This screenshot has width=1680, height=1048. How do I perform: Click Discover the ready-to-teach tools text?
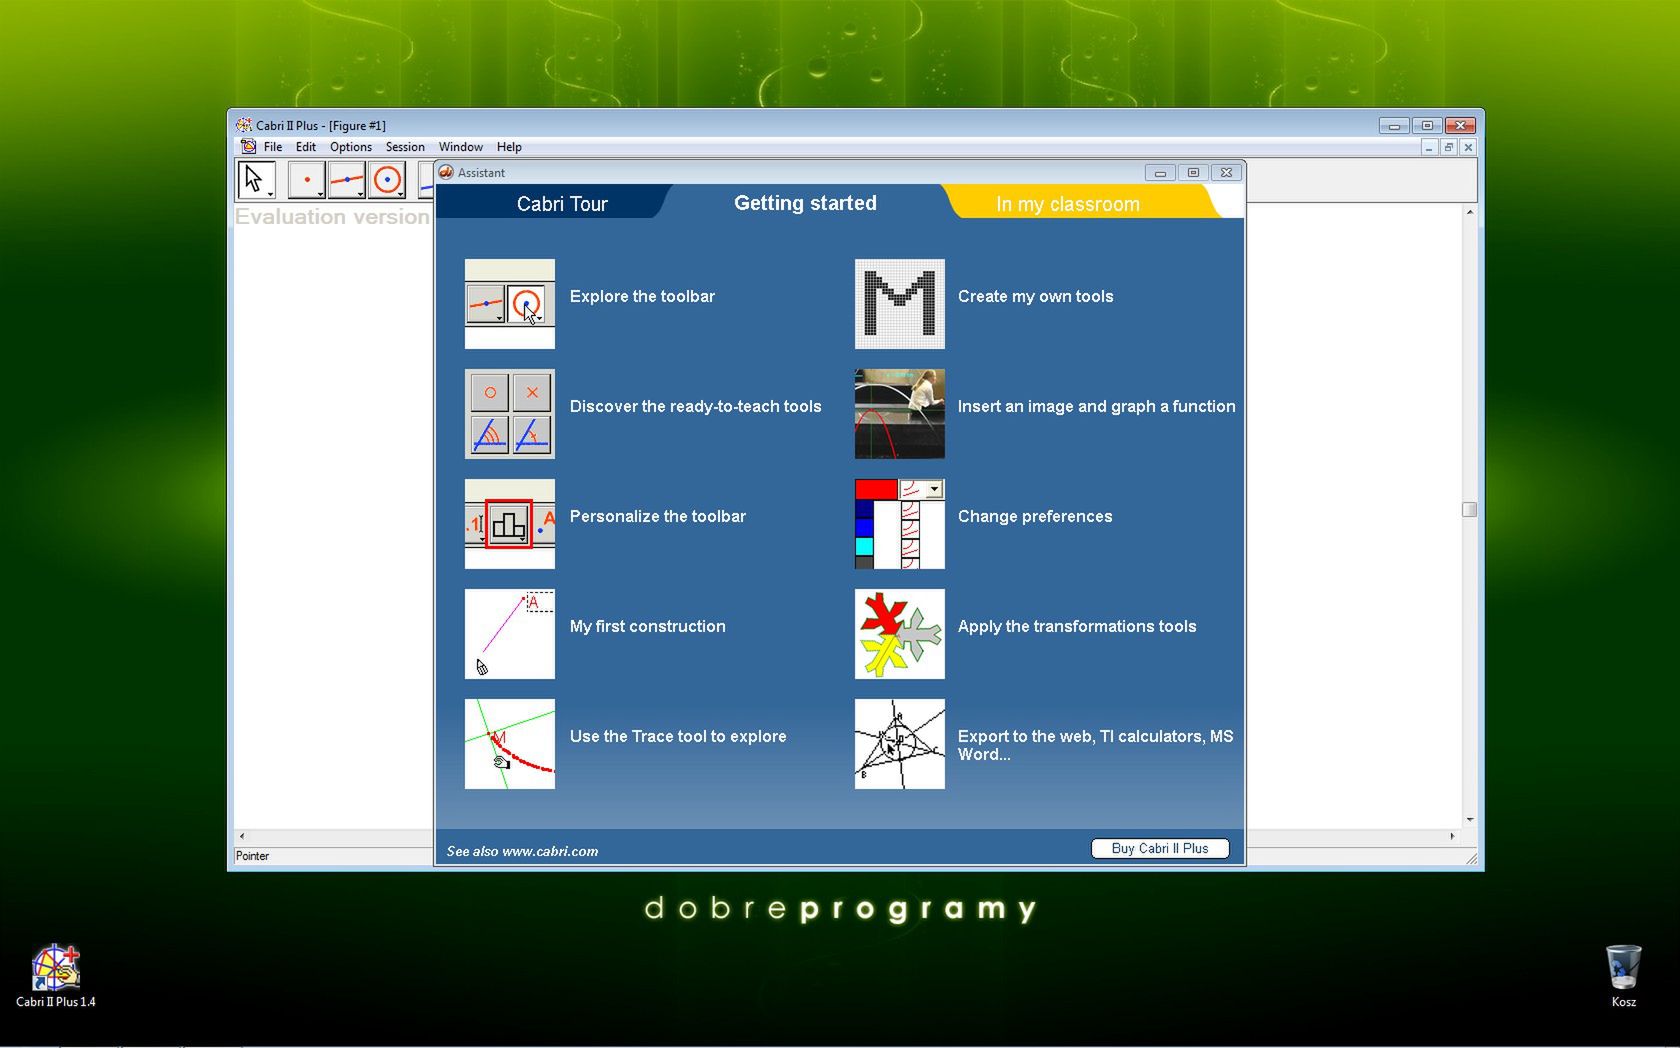pyautogui.click(x=695, y=407)
